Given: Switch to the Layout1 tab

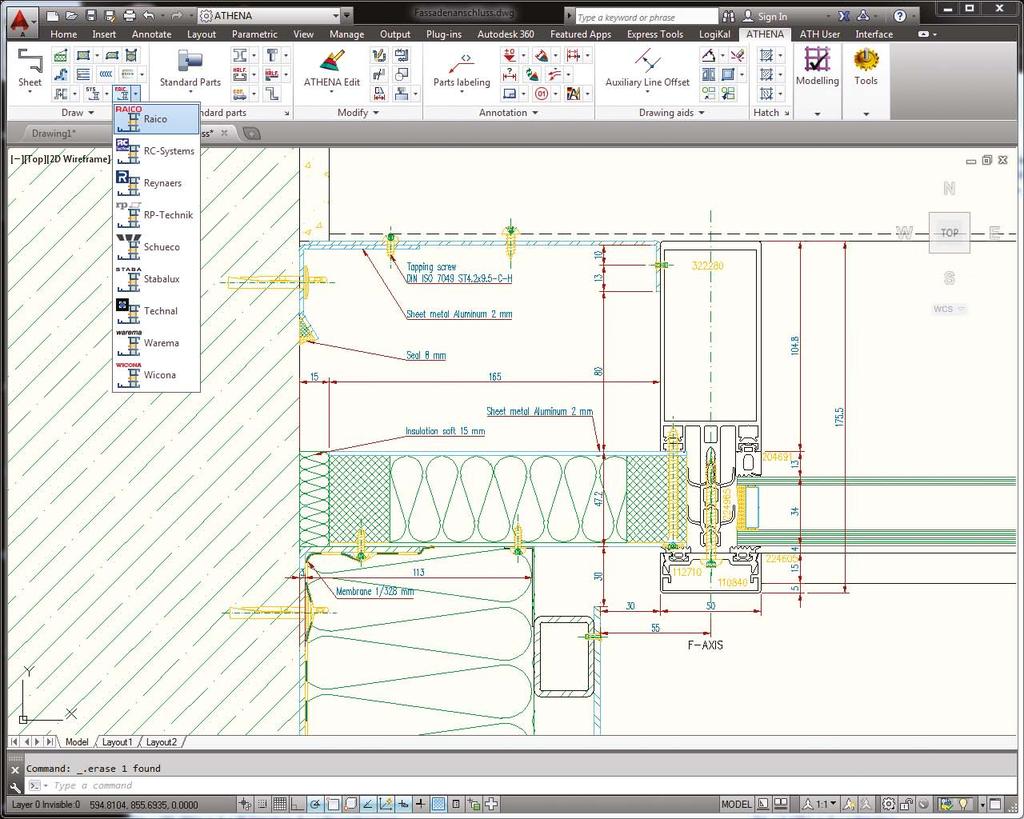Looking at the screenshot, I should point(117,742).
